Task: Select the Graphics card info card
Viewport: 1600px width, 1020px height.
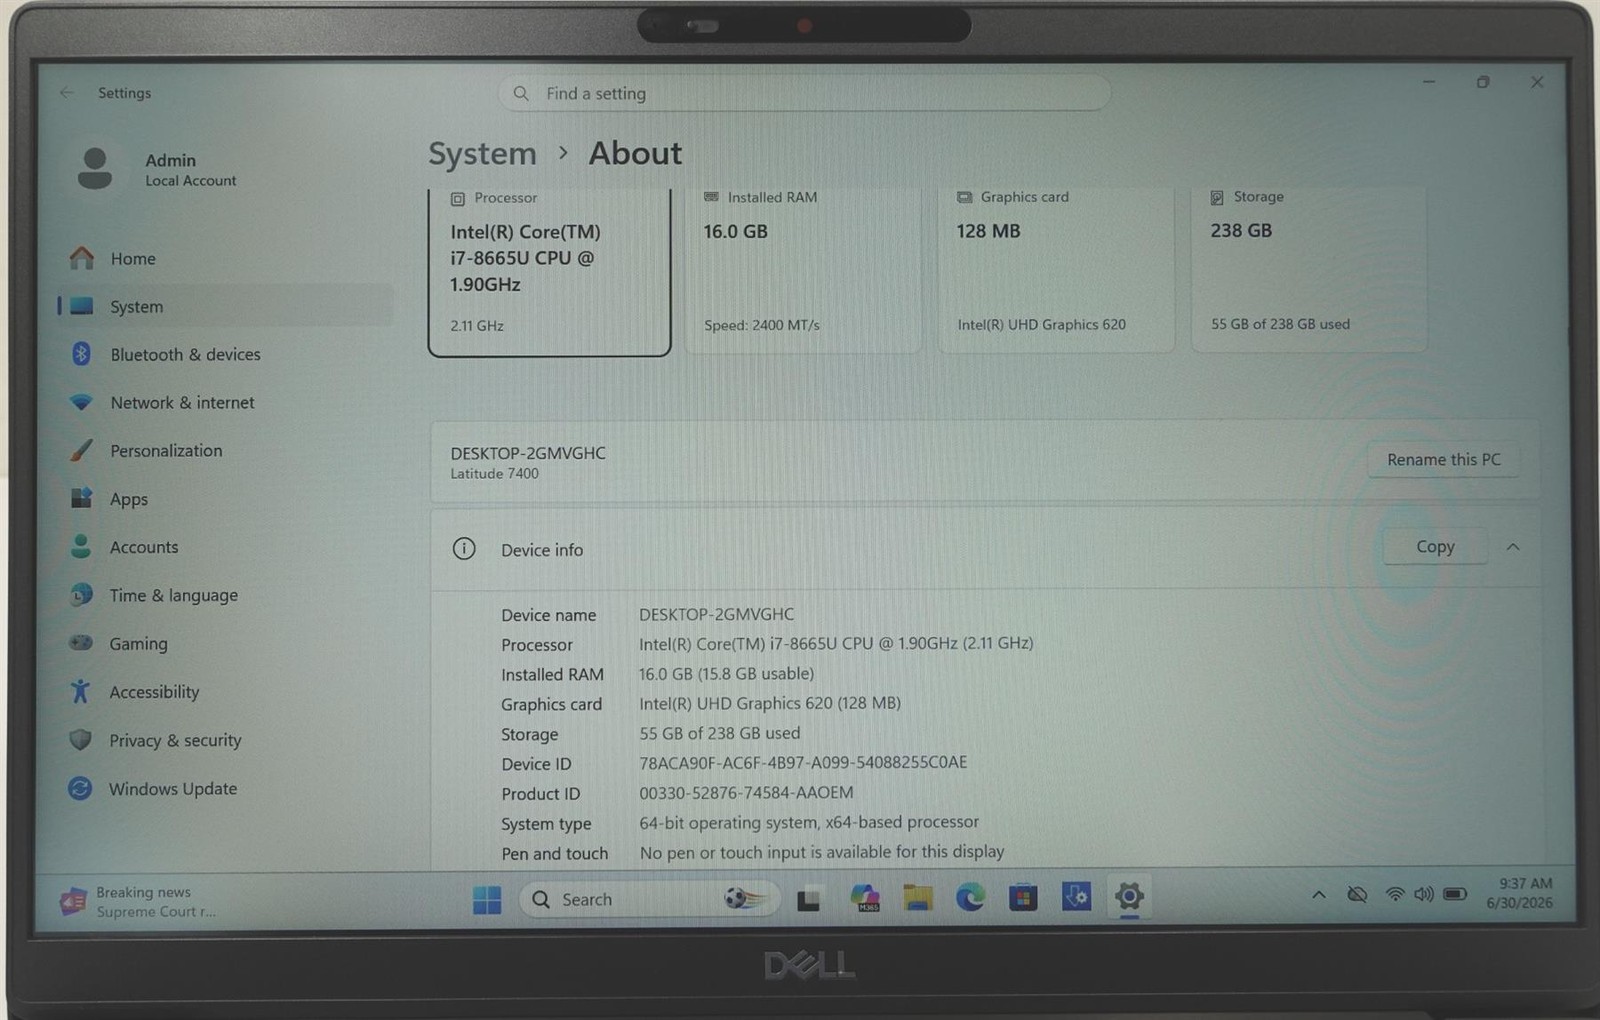Action: 1056,269
